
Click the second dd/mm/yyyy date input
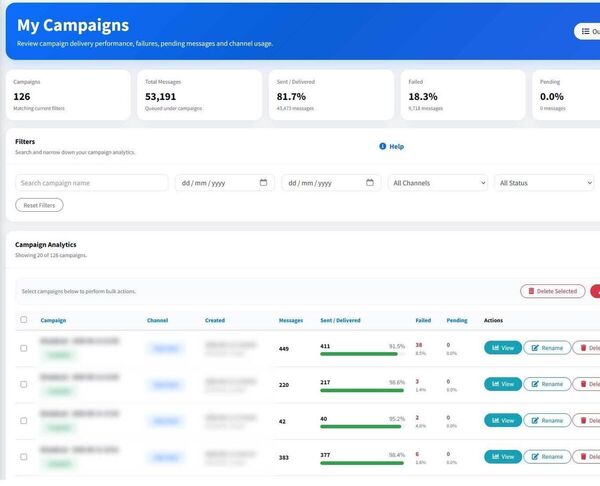click(331, 183)
